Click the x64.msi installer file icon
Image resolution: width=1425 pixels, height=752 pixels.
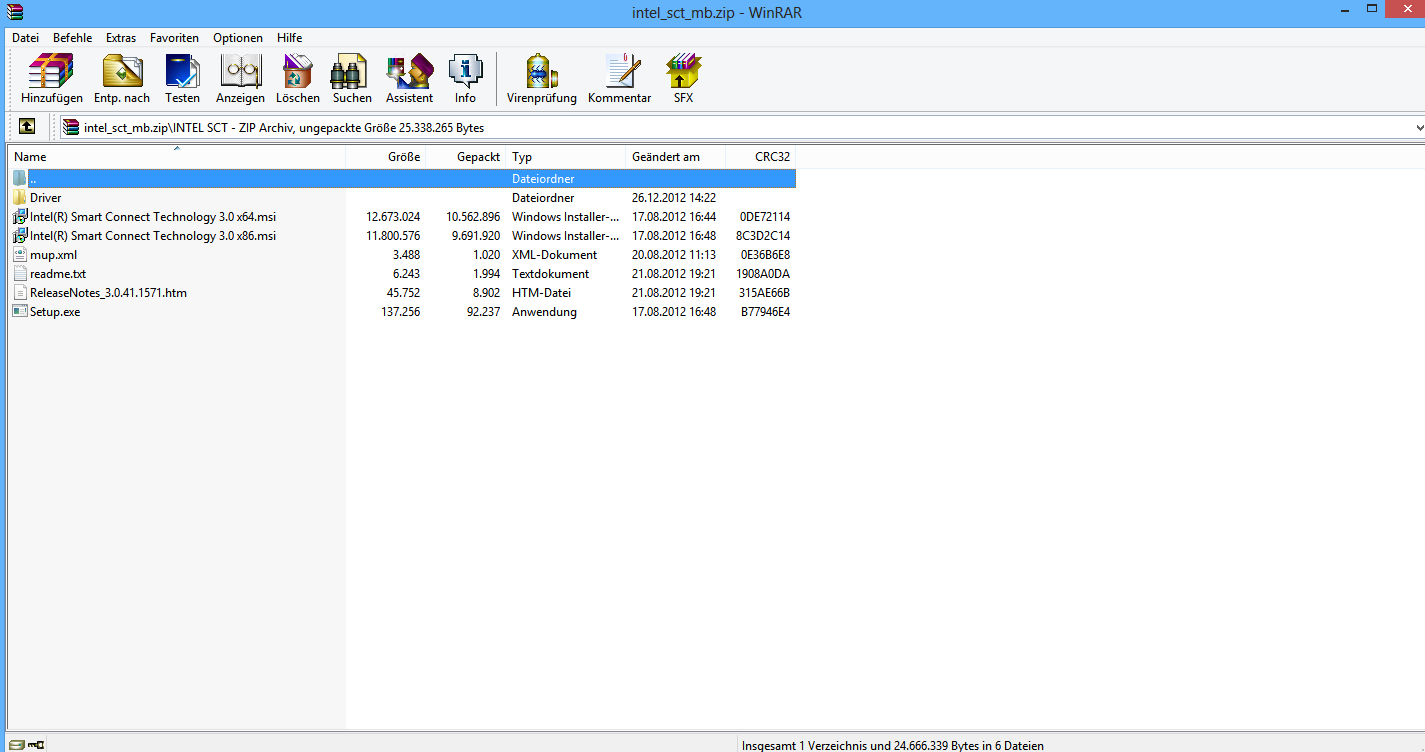point(20,216)
